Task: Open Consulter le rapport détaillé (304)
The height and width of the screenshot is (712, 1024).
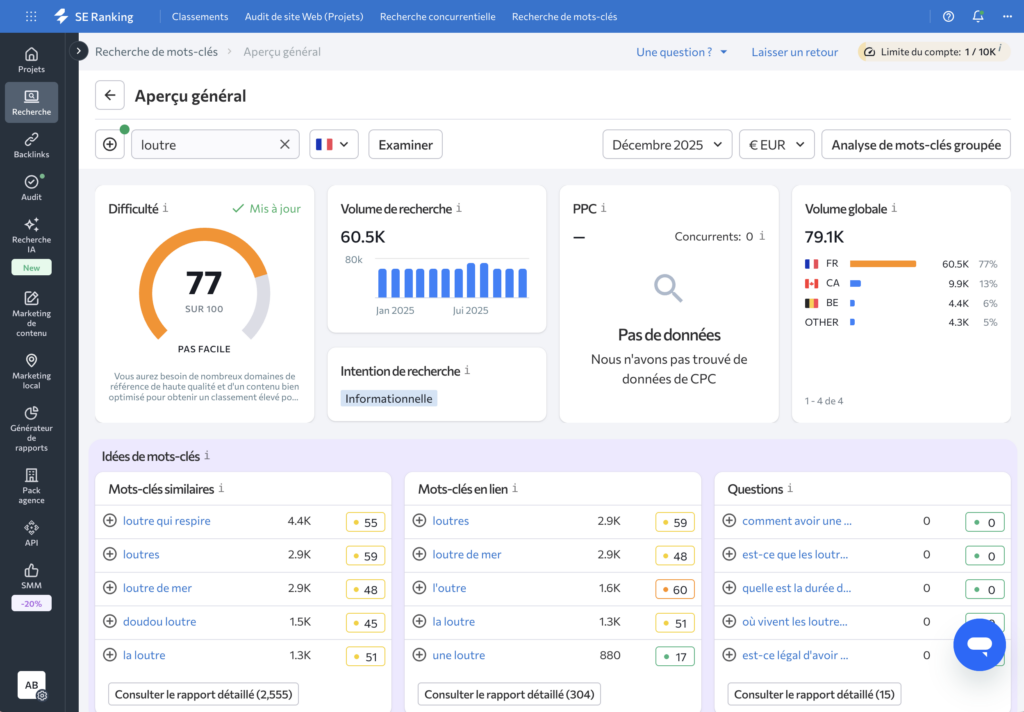Action: [x=509, y=694]
